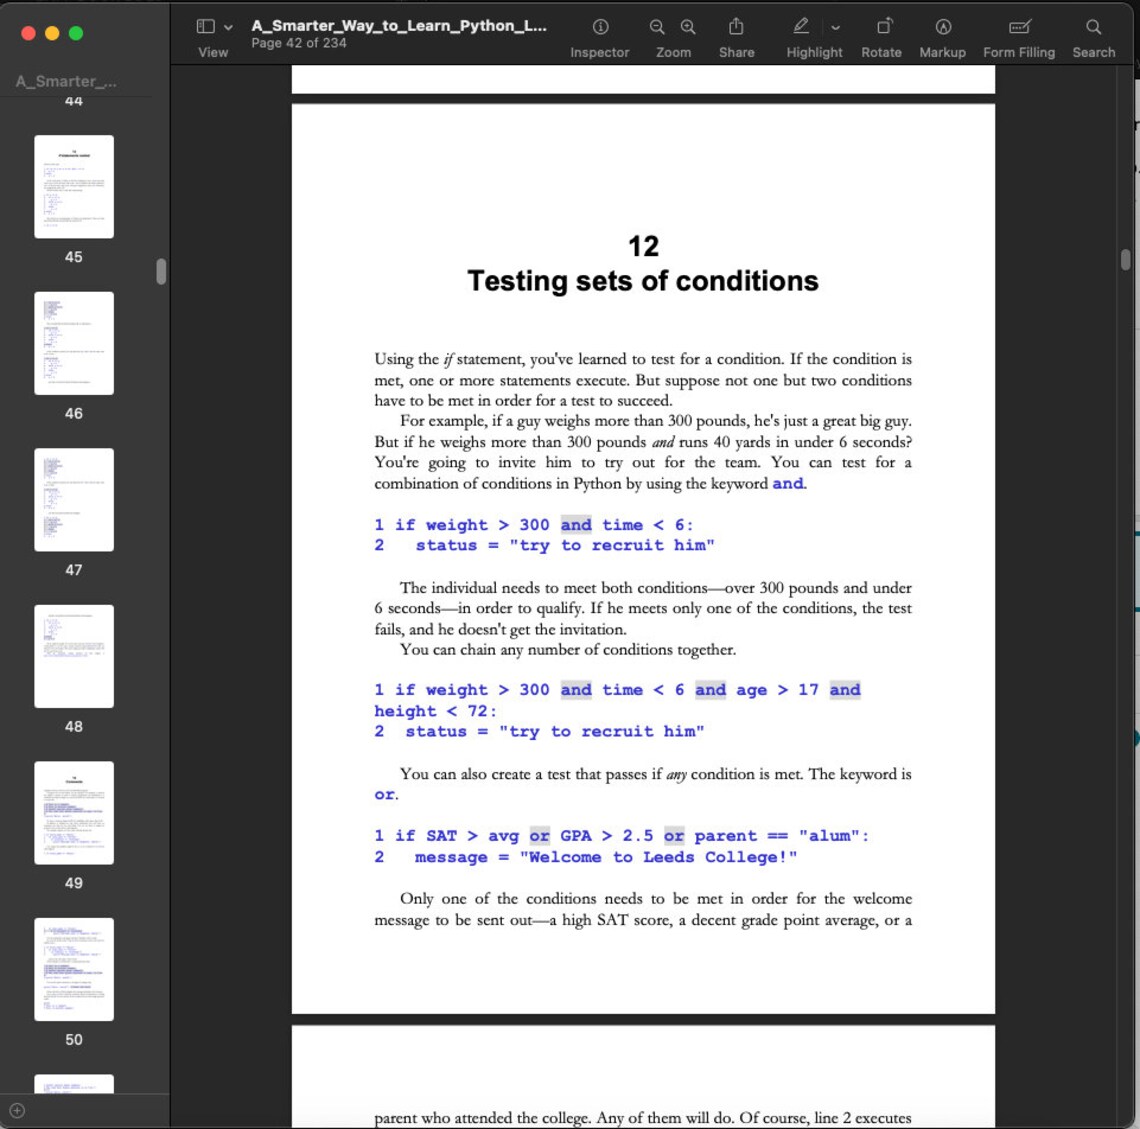
Task: Click the View label in the toolbar
Action: [x=212, y=52]
